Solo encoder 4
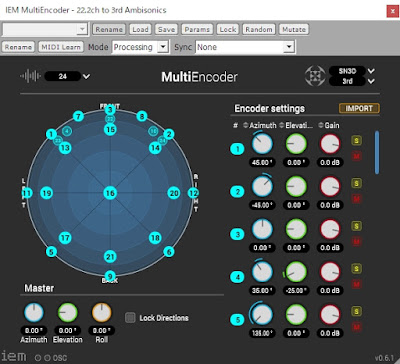 [356, 269]
